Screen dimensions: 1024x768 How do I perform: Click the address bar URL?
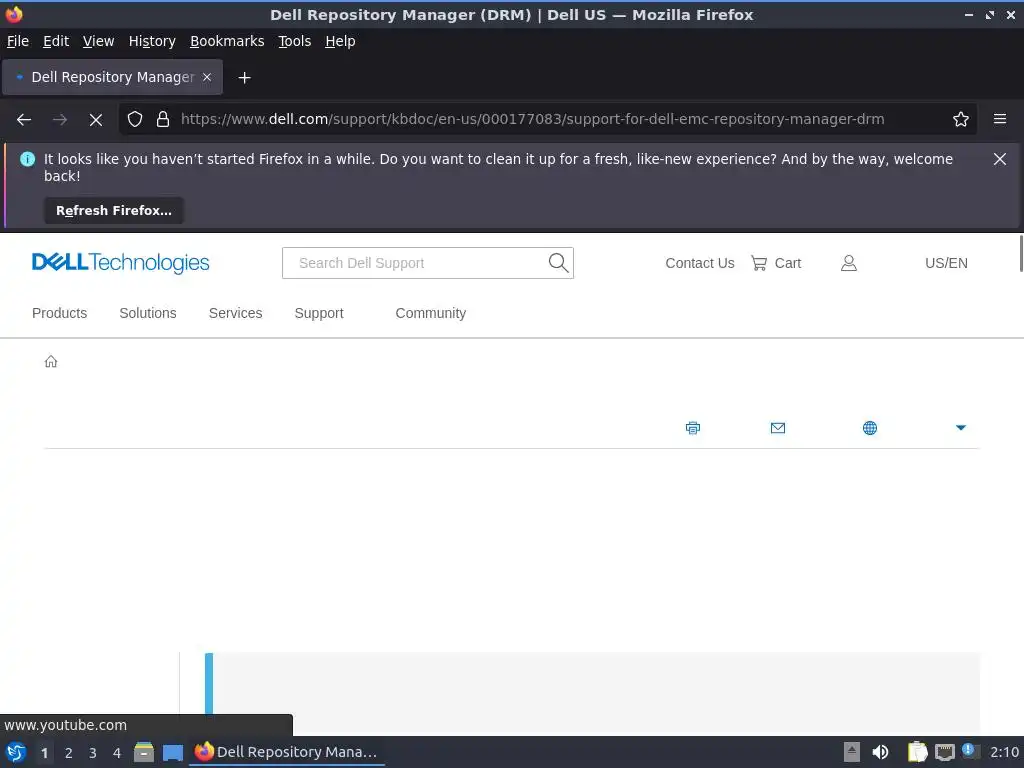point(532,120)
